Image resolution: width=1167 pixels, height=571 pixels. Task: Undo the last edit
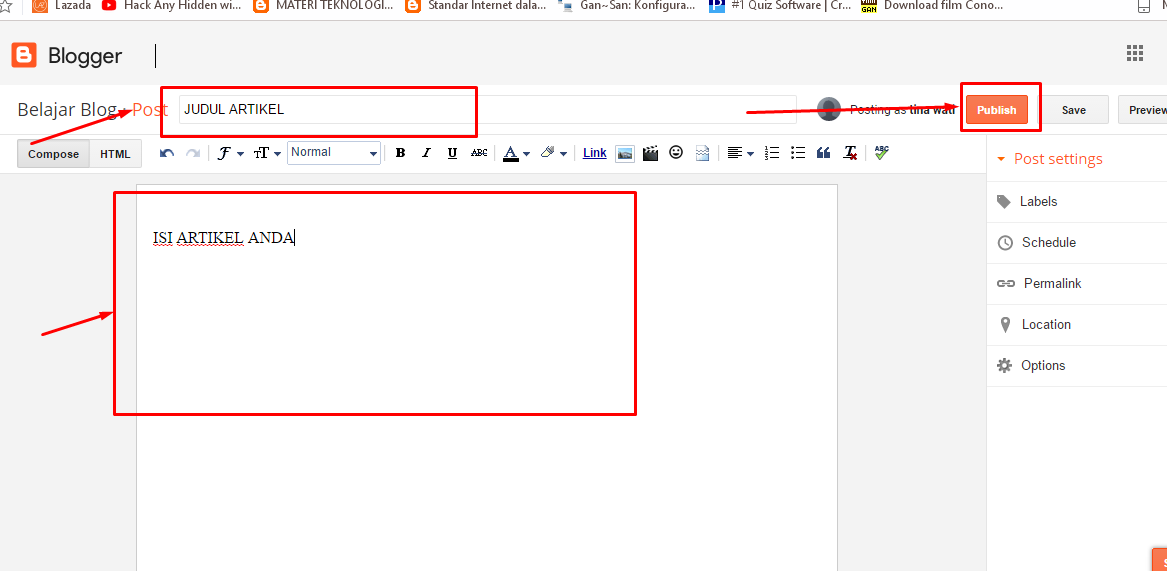tap(167, 153)
